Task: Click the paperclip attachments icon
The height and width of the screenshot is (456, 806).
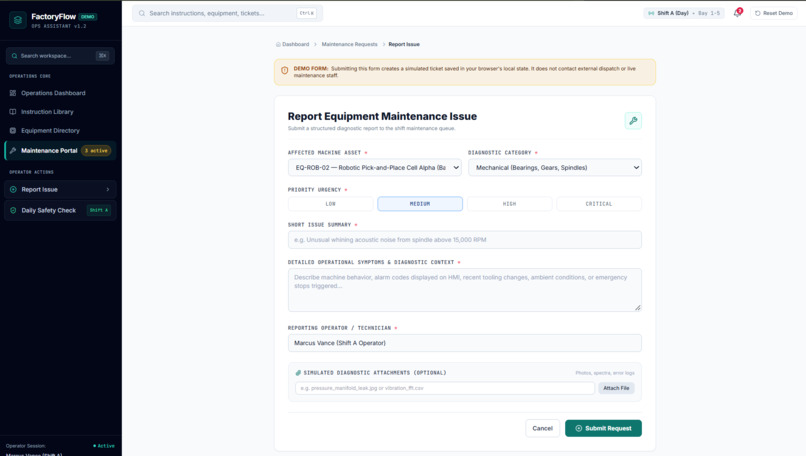Action: [x=298, y=373]
